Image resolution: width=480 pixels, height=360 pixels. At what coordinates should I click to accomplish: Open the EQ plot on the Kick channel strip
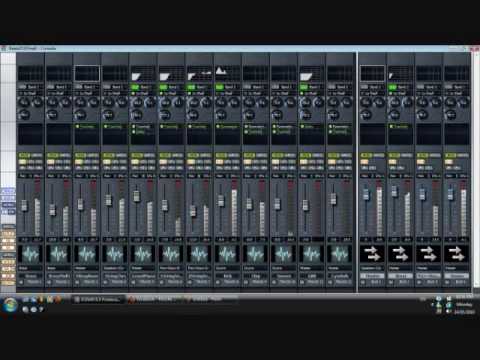(x=227, y=73)
